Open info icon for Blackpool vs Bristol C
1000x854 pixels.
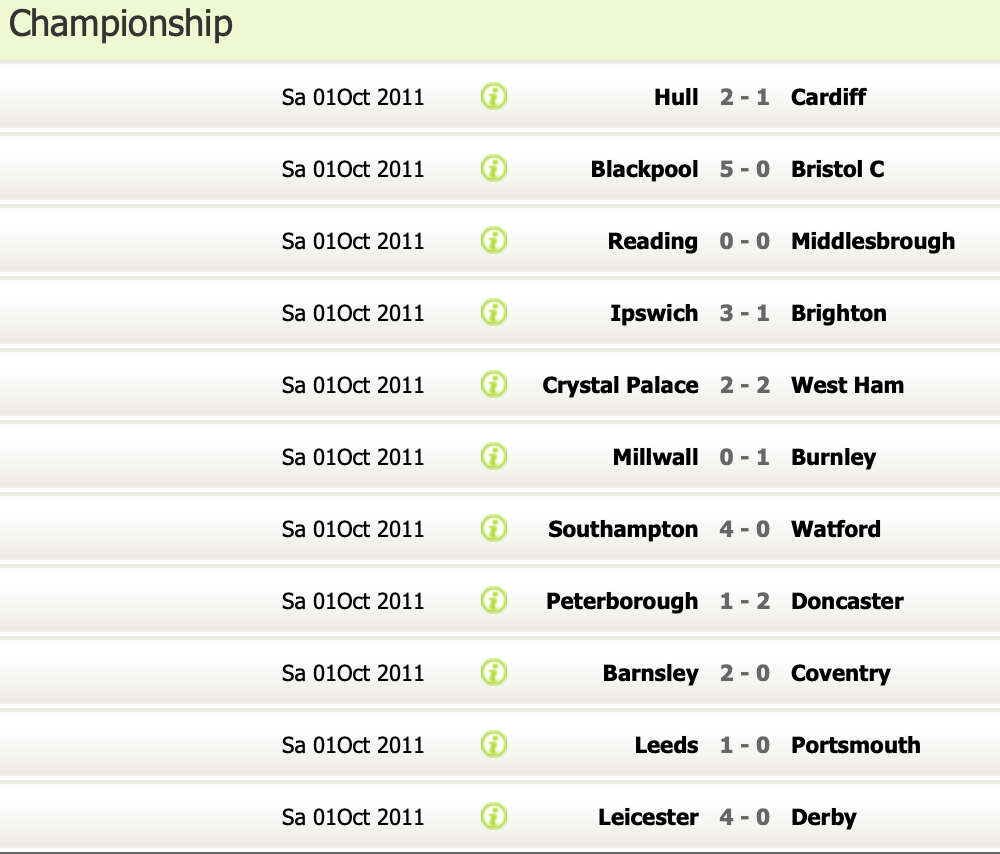494,169
